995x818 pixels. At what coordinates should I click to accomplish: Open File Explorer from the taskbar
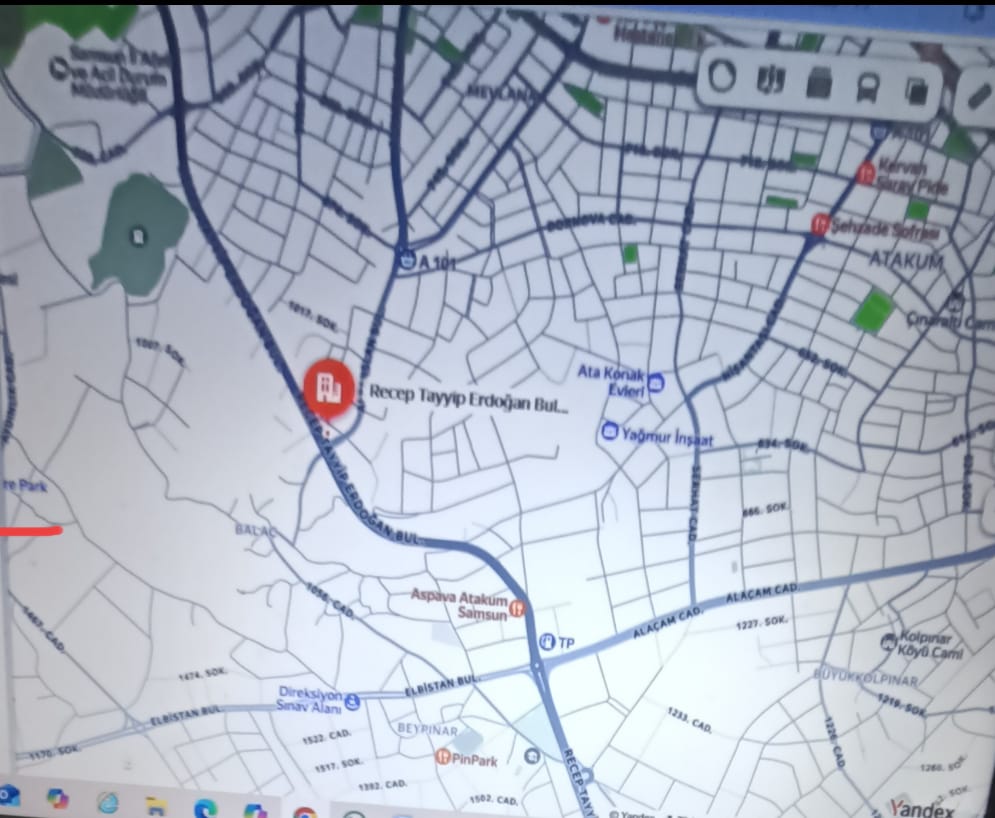155,803
